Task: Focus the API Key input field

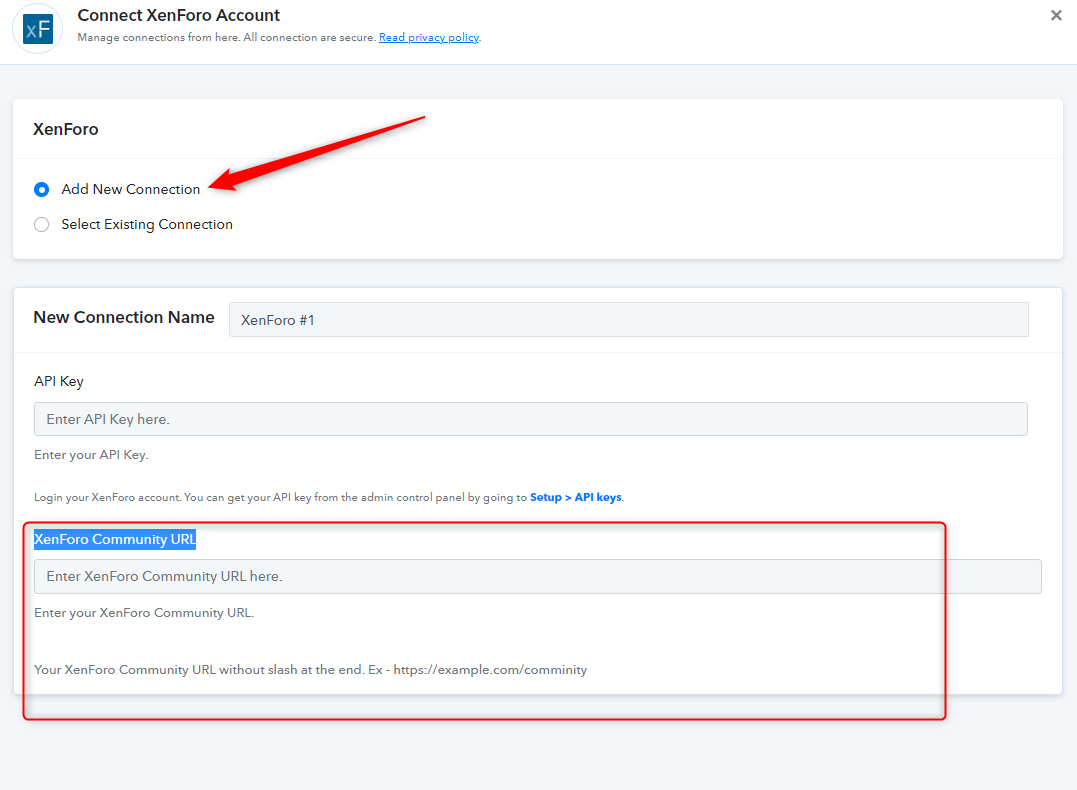Action: point(531,419)
